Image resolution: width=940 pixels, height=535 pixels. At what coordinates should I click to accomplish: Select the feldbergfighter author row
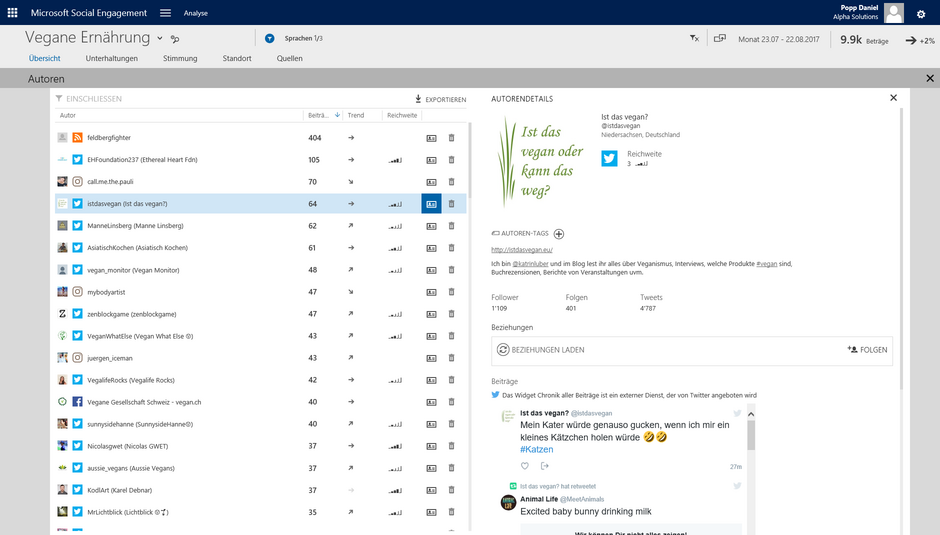(260, 138)
